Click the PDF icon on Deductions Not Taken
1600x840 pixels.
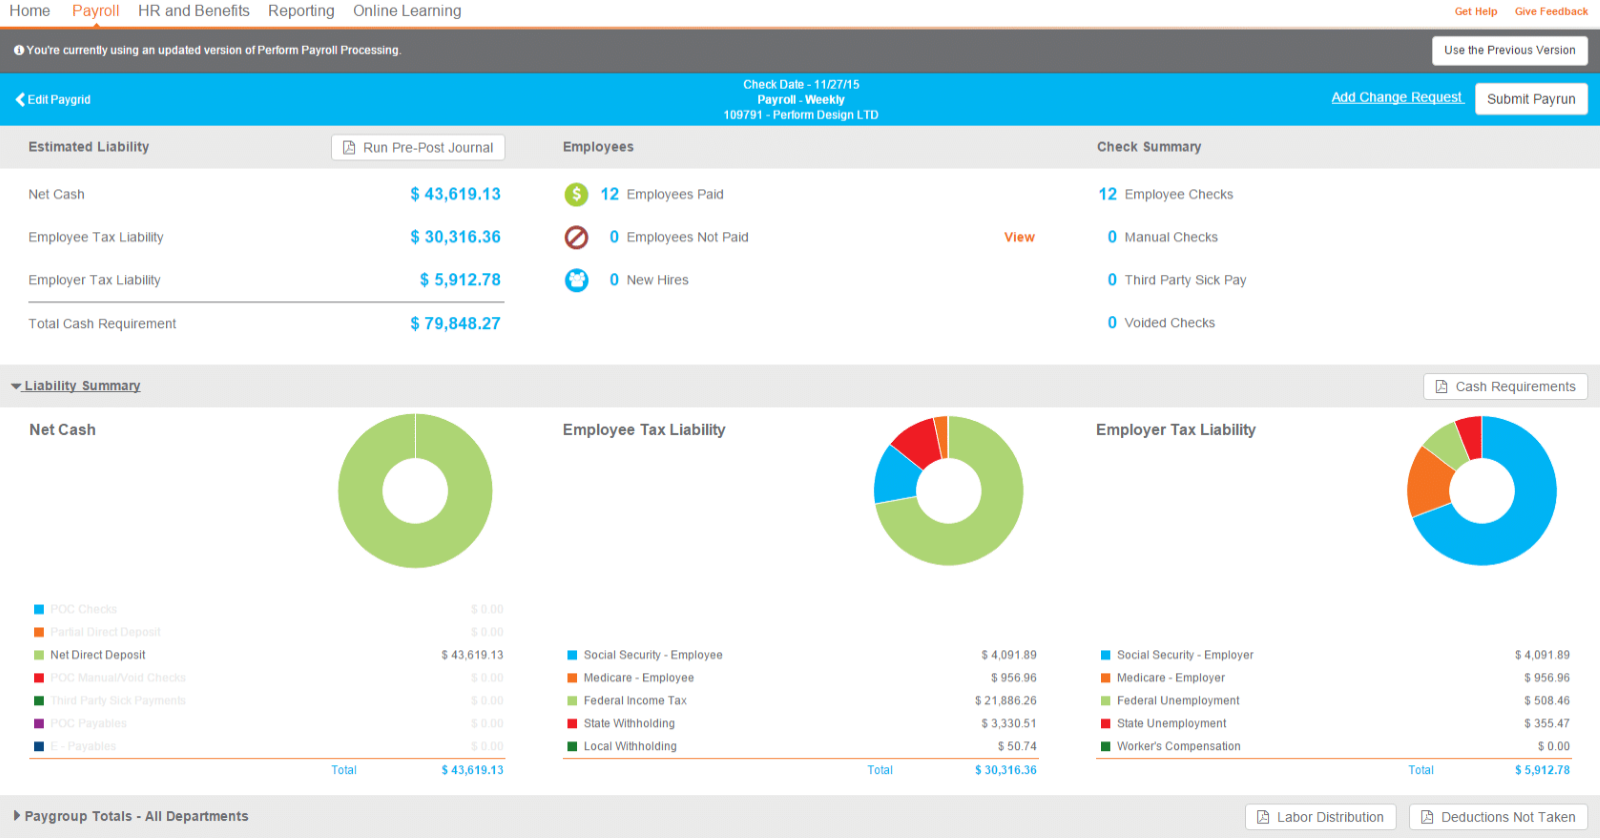click(x=1427, y=817)
